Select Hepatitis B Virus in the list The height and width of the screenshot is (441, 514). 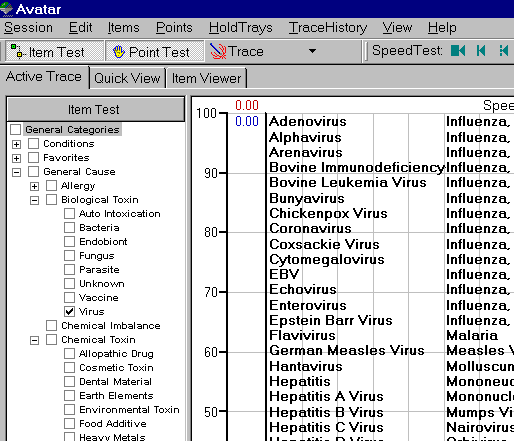click(x=326, y=412)
